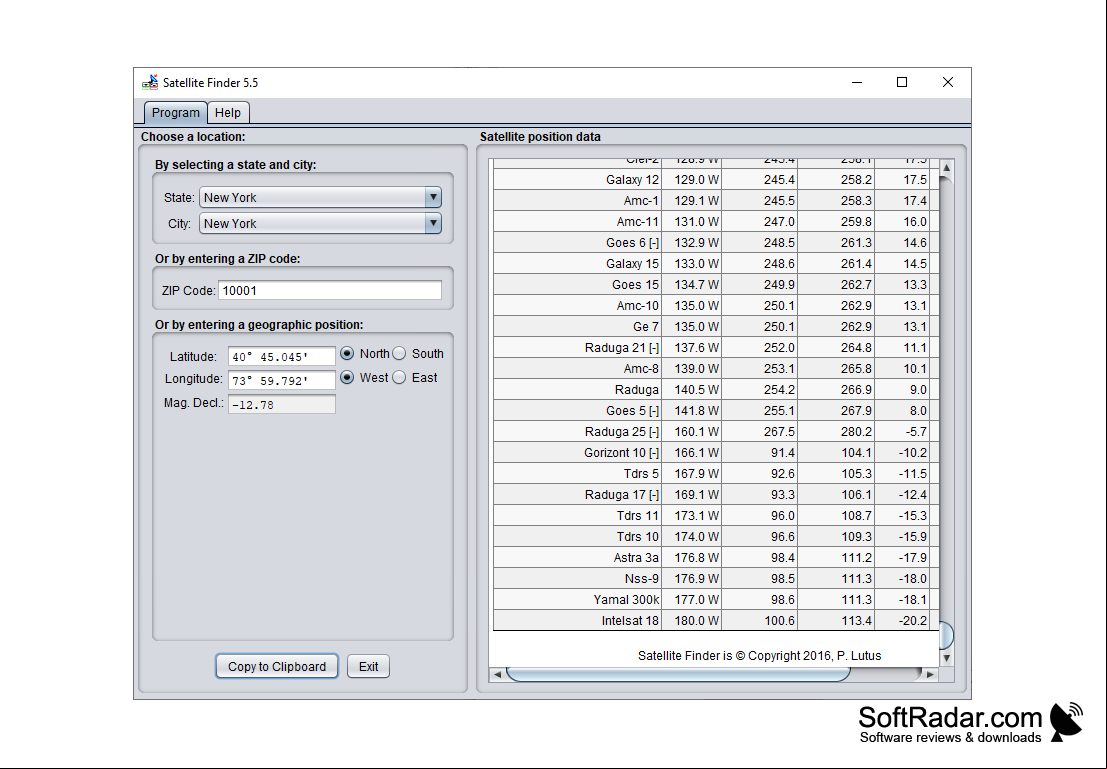Select the Amc-10 satellite cell
The image size is (1107, 769).
click(x=578, y=306)
